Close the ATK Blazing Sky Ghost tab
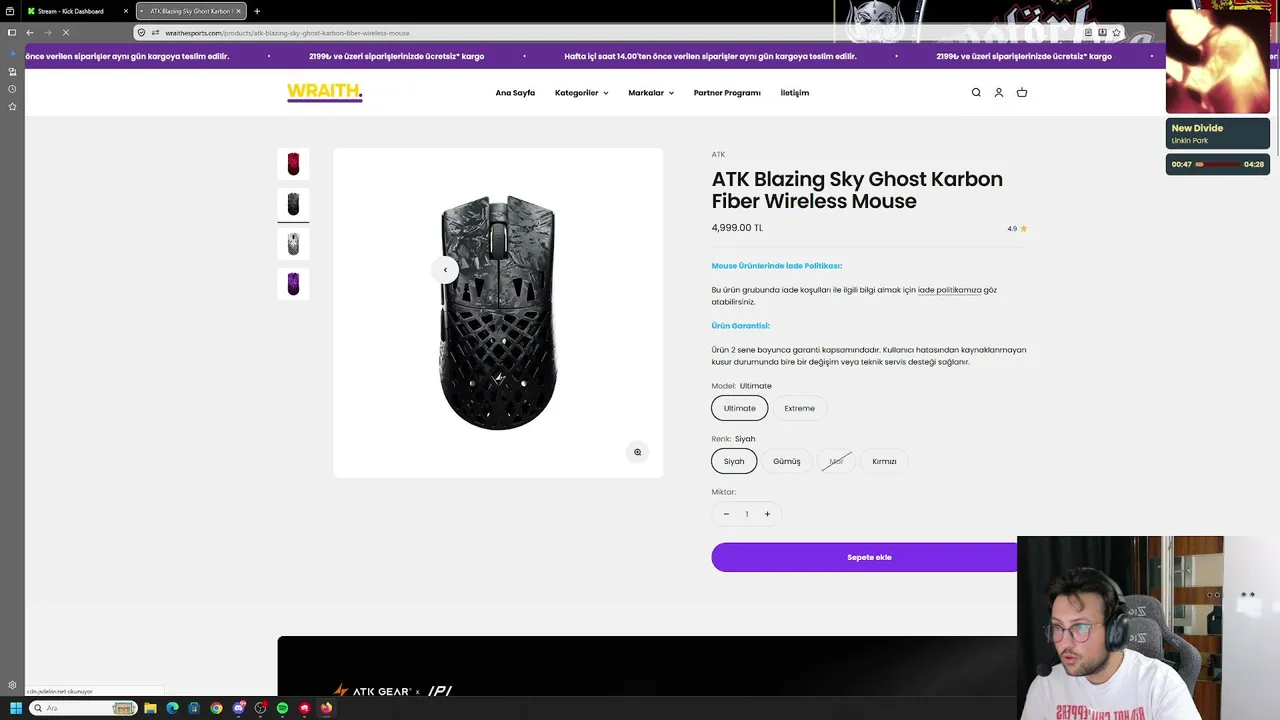1280x720 pixels. click(238, 11)
